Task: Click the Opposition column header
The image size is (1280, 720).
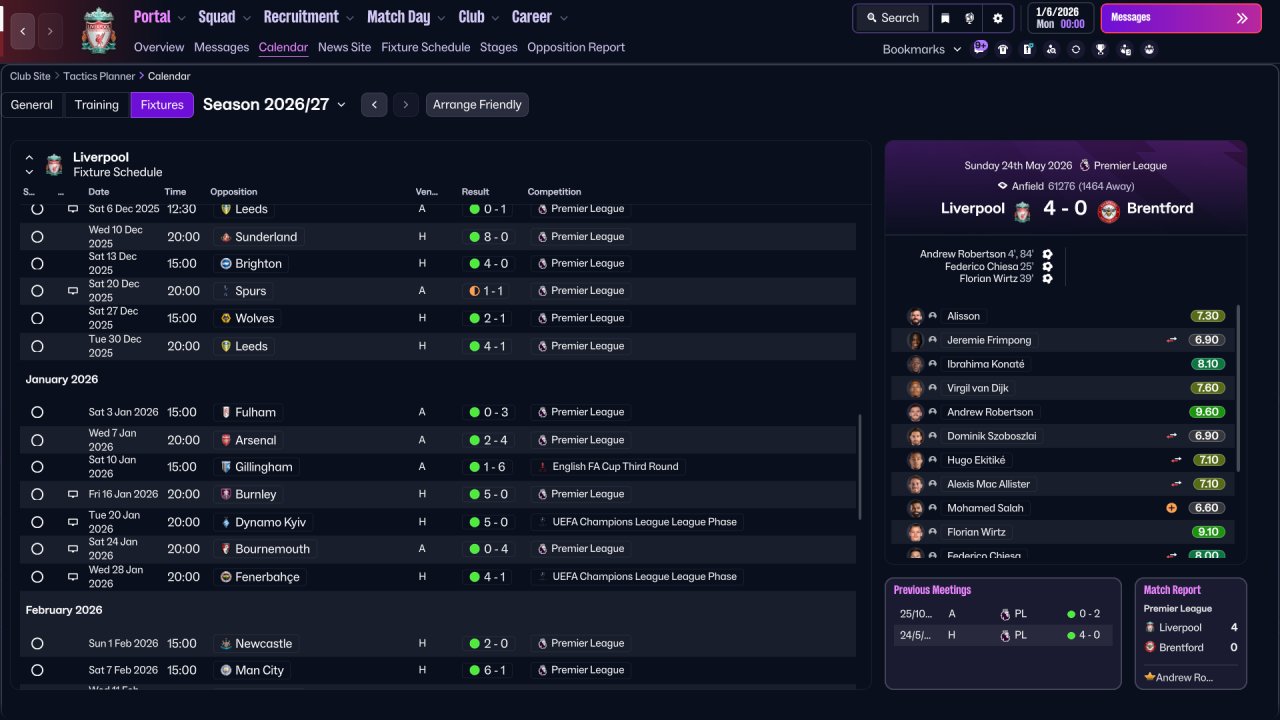Action: click(x=234, y=192)
